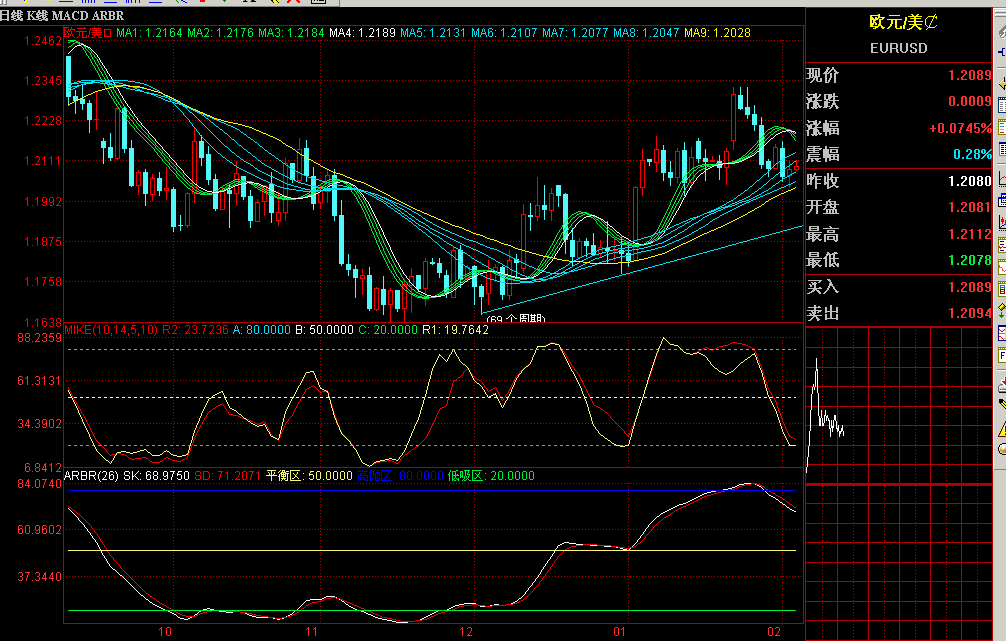
Task: Select the MA9: 1.2028 legend value
Action: coord(717,33)
